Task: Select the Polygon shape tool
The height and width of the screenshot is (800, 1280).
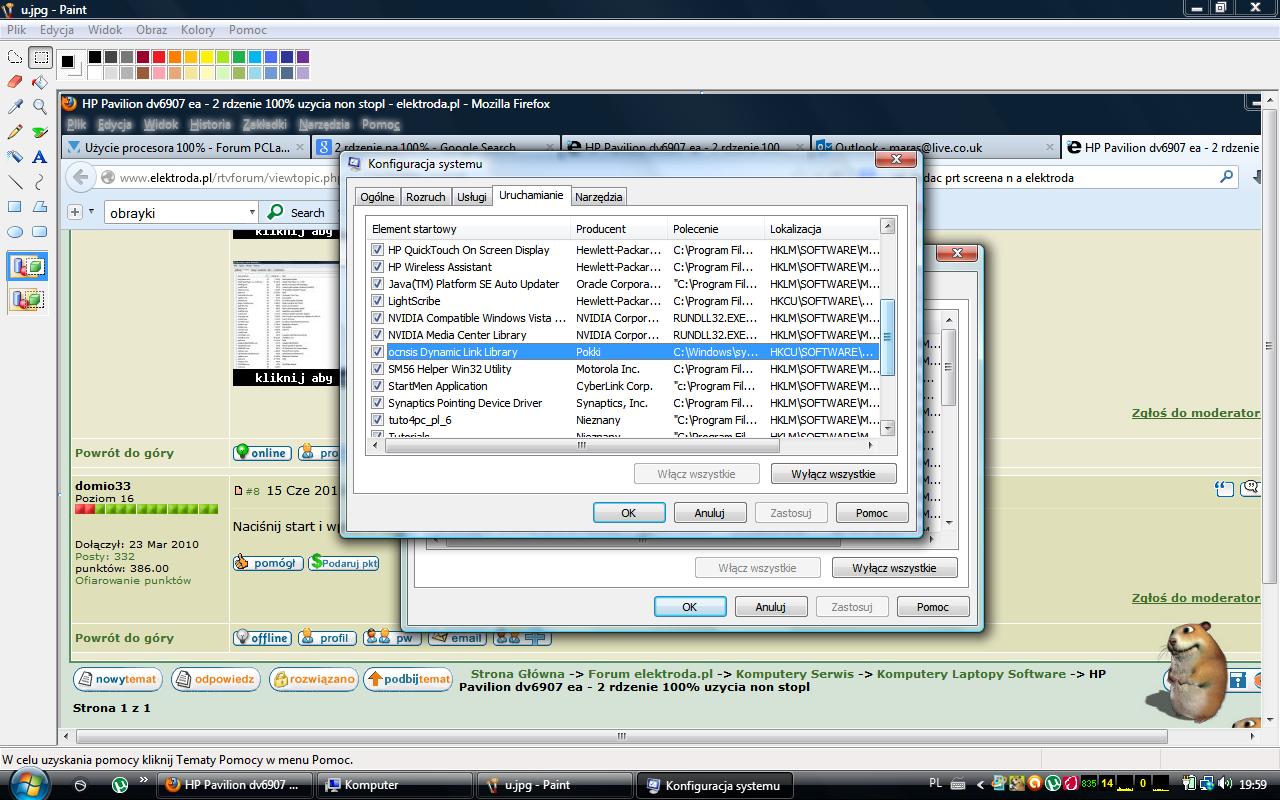Action: 40,207
